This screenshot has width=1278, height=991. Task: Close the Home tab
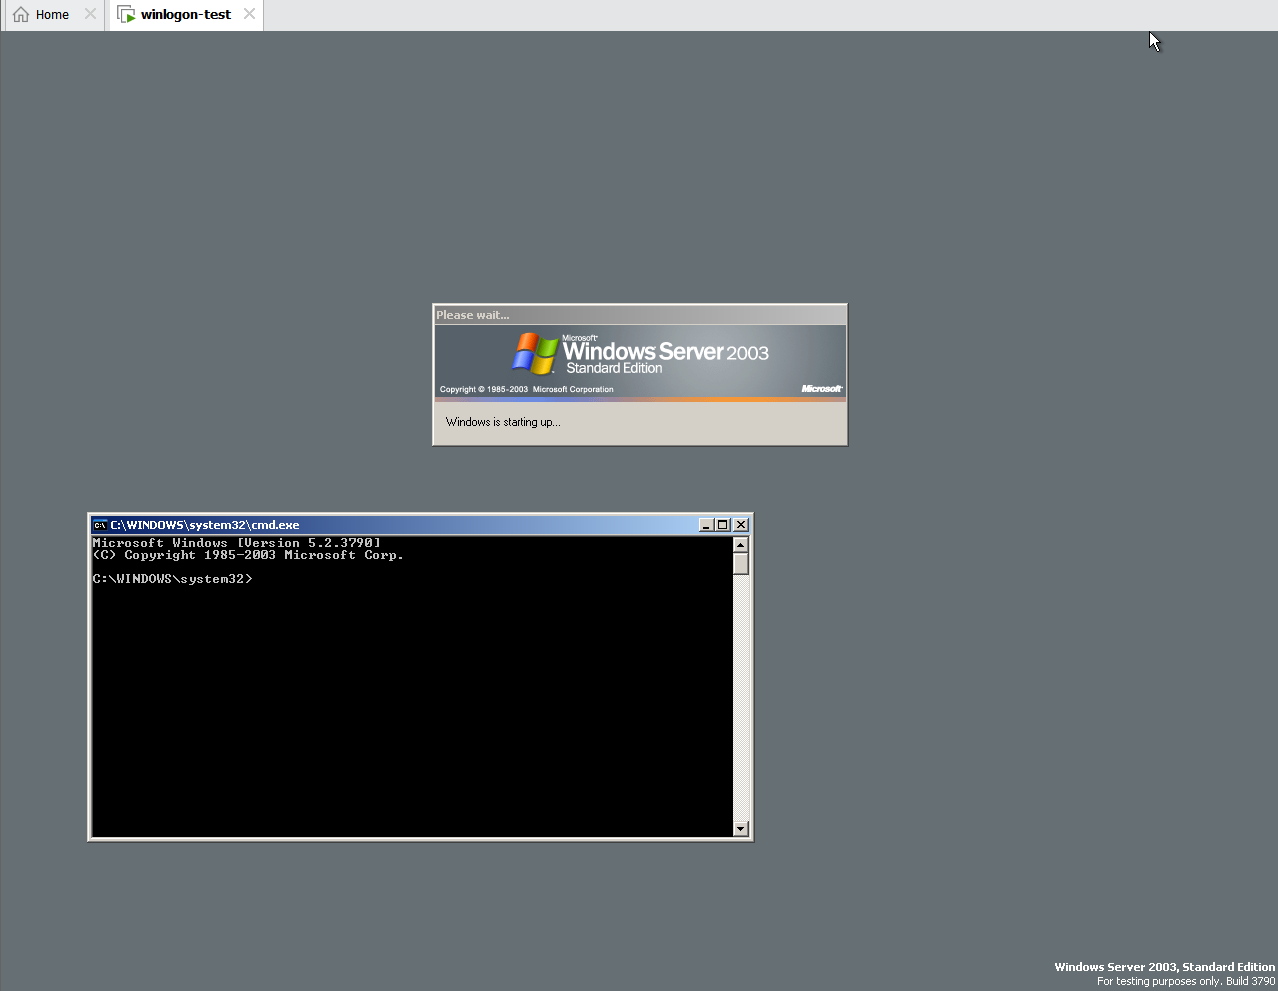pos(90,14)
